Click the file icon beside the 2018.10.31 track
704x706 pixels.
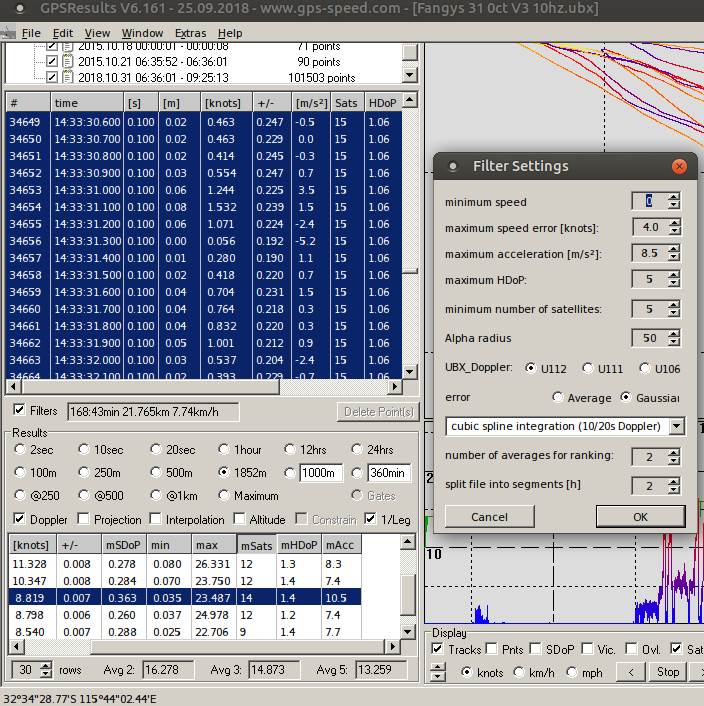tap(67, 77)
